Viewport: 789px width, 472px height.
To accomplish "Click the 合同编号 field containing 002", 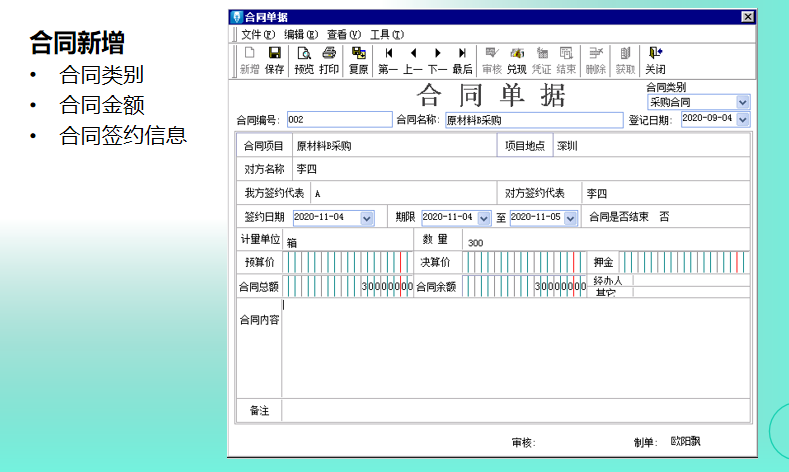I will coord(340,120).
